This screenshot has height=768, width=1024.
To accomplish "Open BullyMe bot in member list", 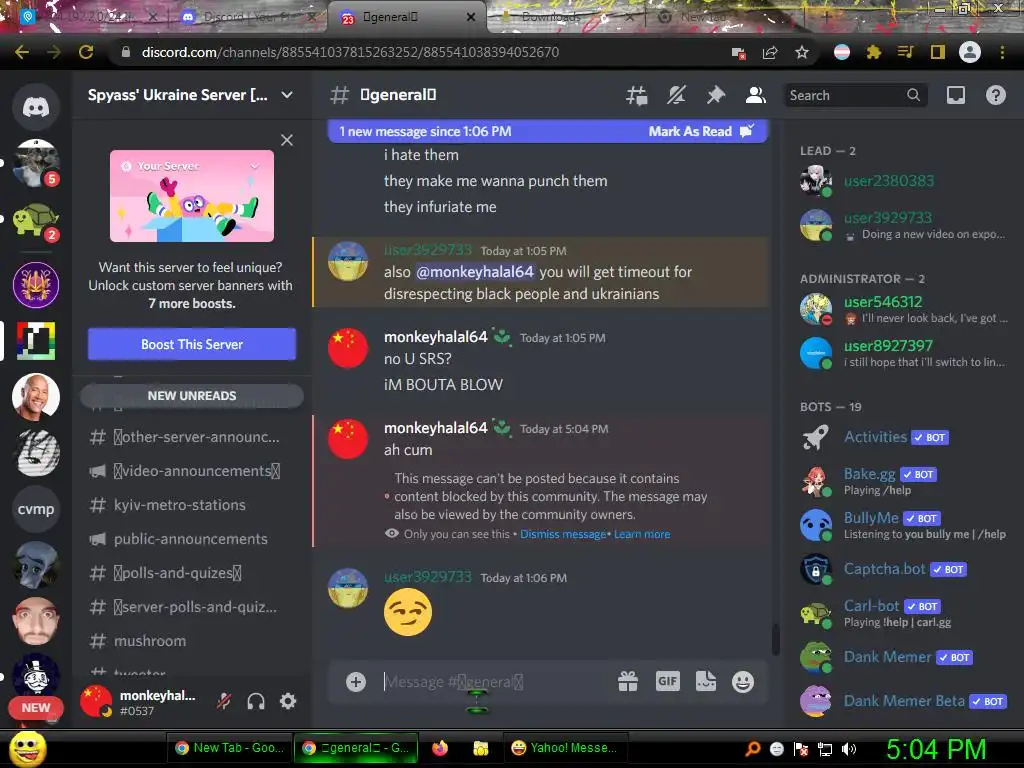I will (903, 525).
